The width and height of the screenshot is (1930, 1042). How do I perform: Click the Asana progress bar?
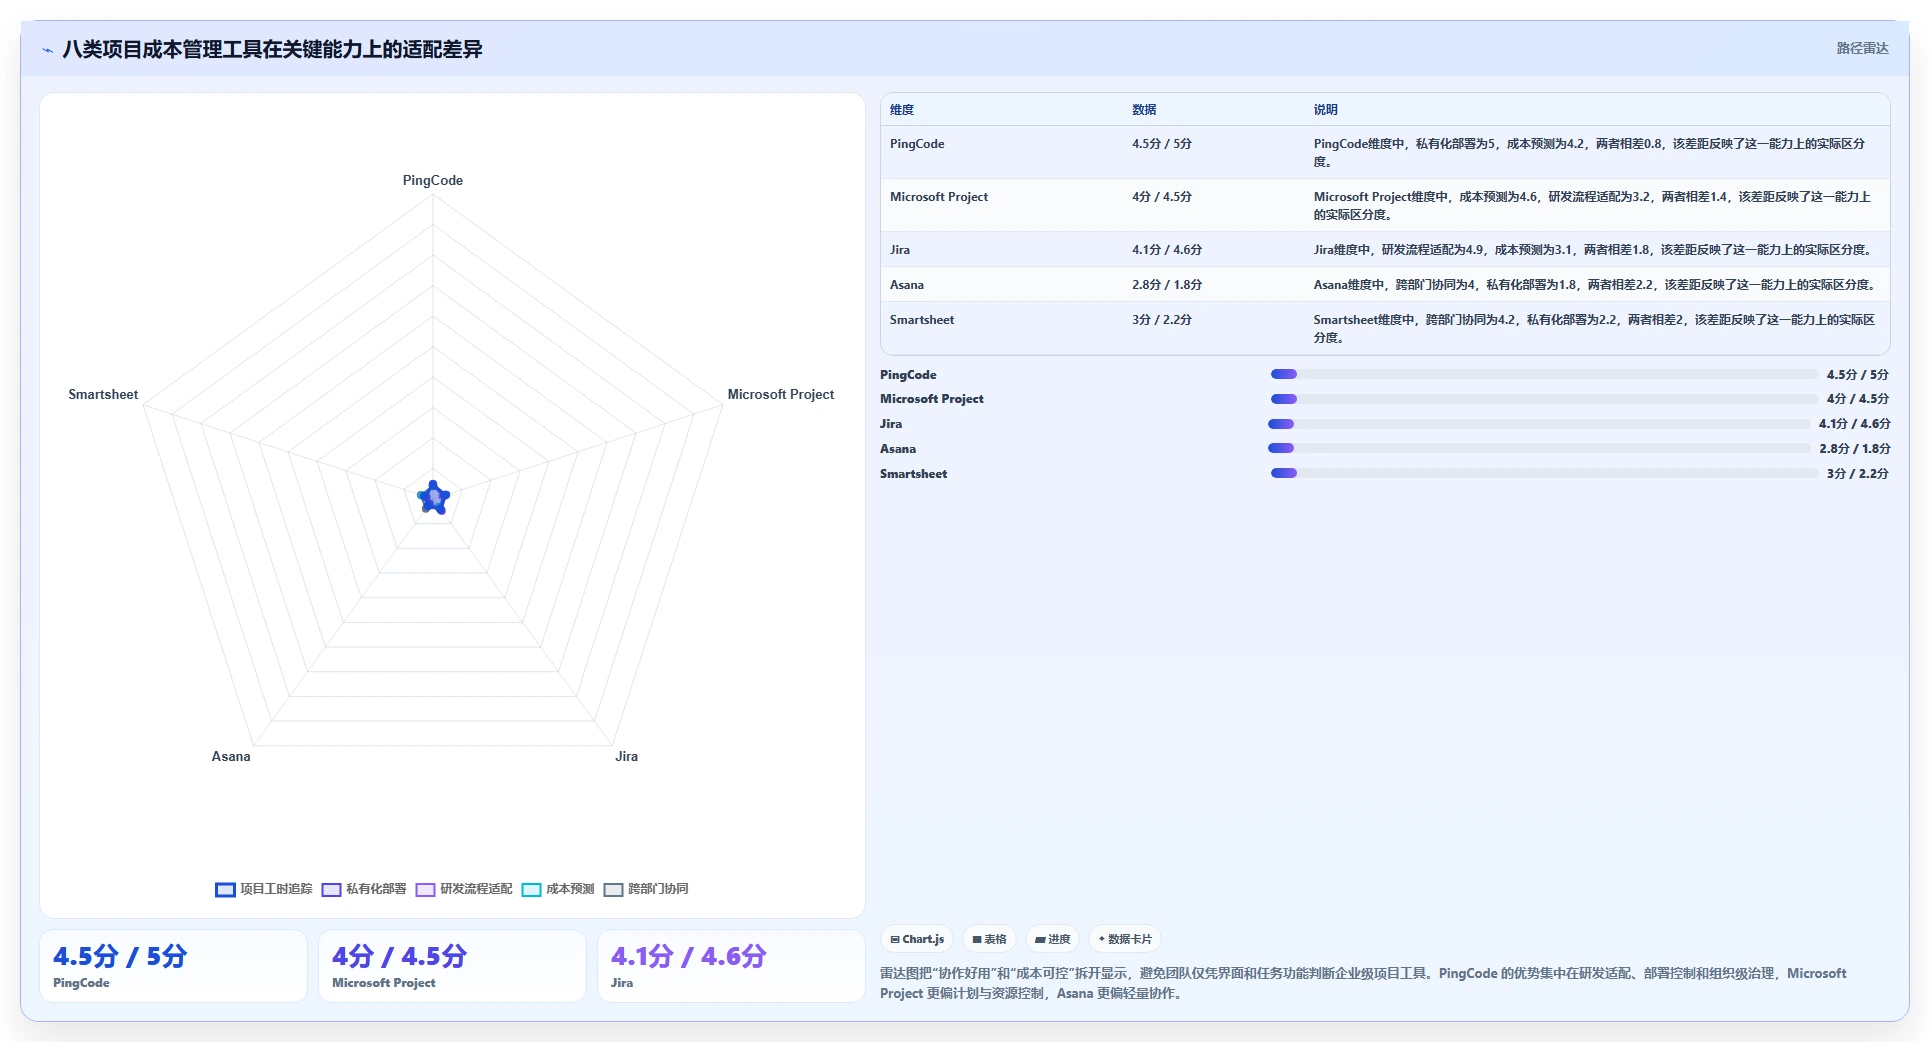tap(1540, 448)
